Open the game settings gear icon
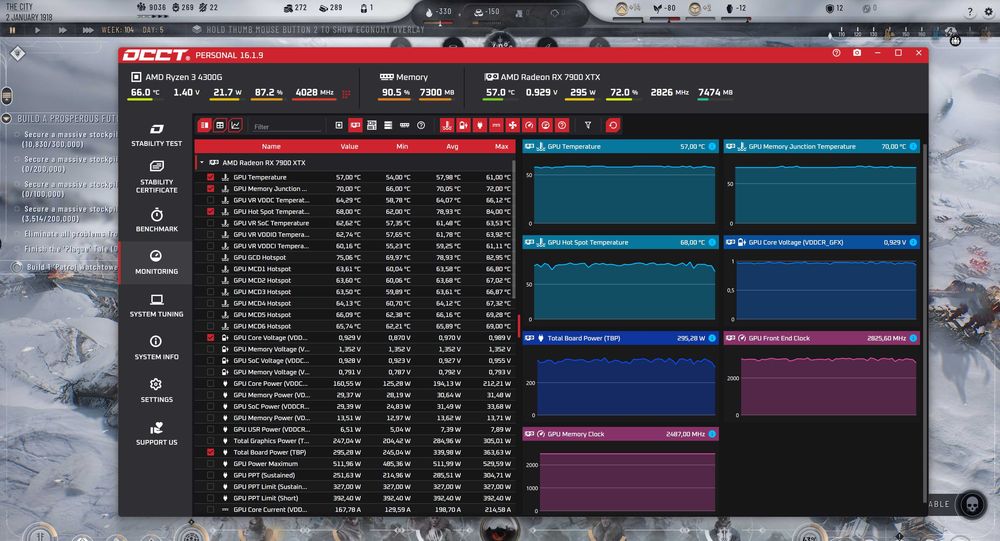 tap(989, 11)
